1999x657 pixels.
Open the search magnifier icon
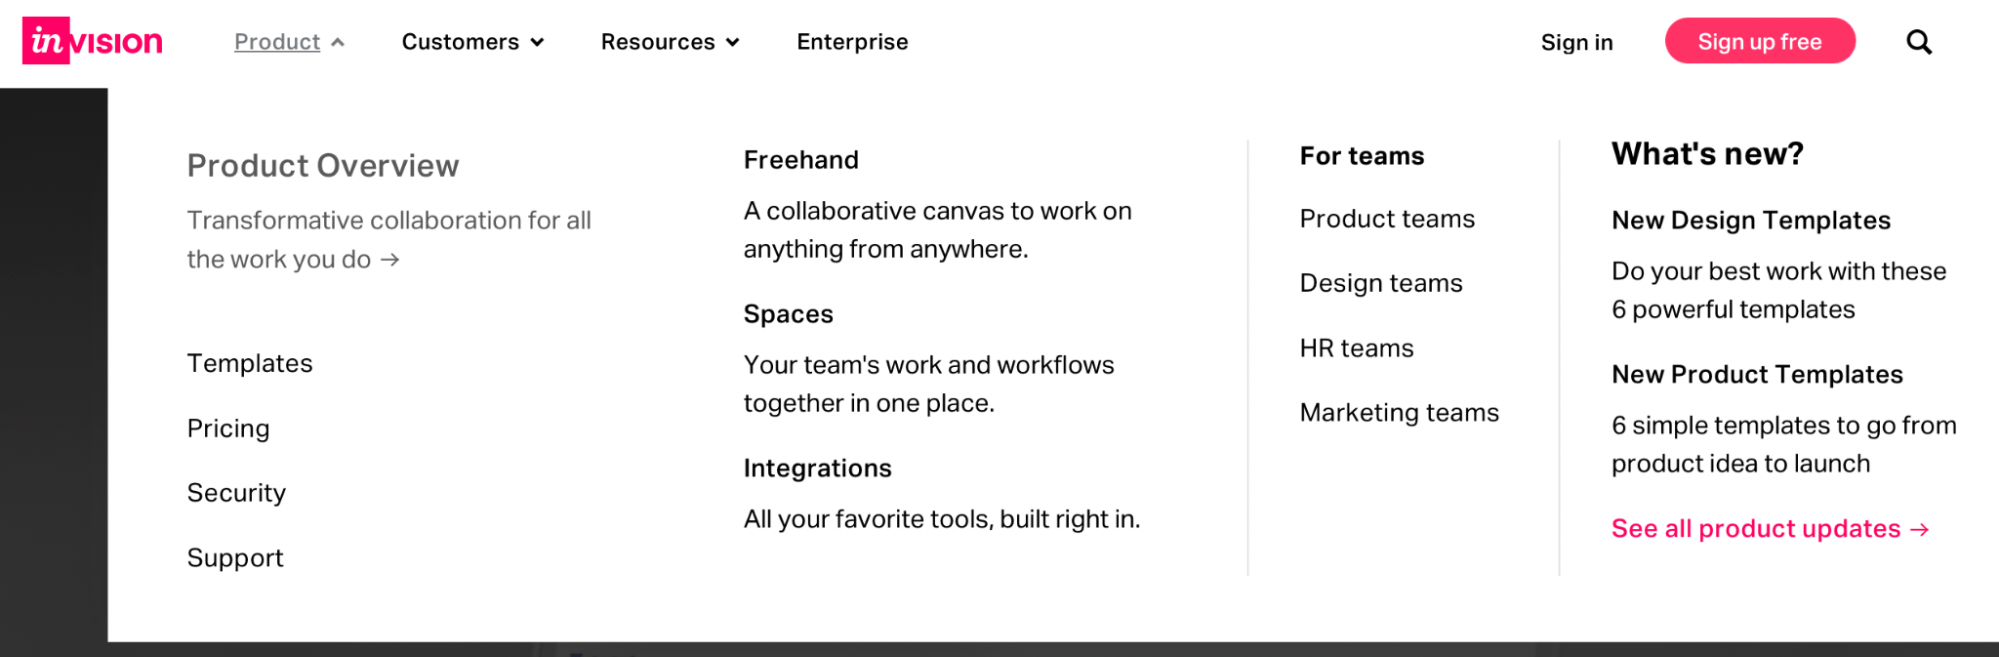pyautogui.click(x=1918, y=42)
